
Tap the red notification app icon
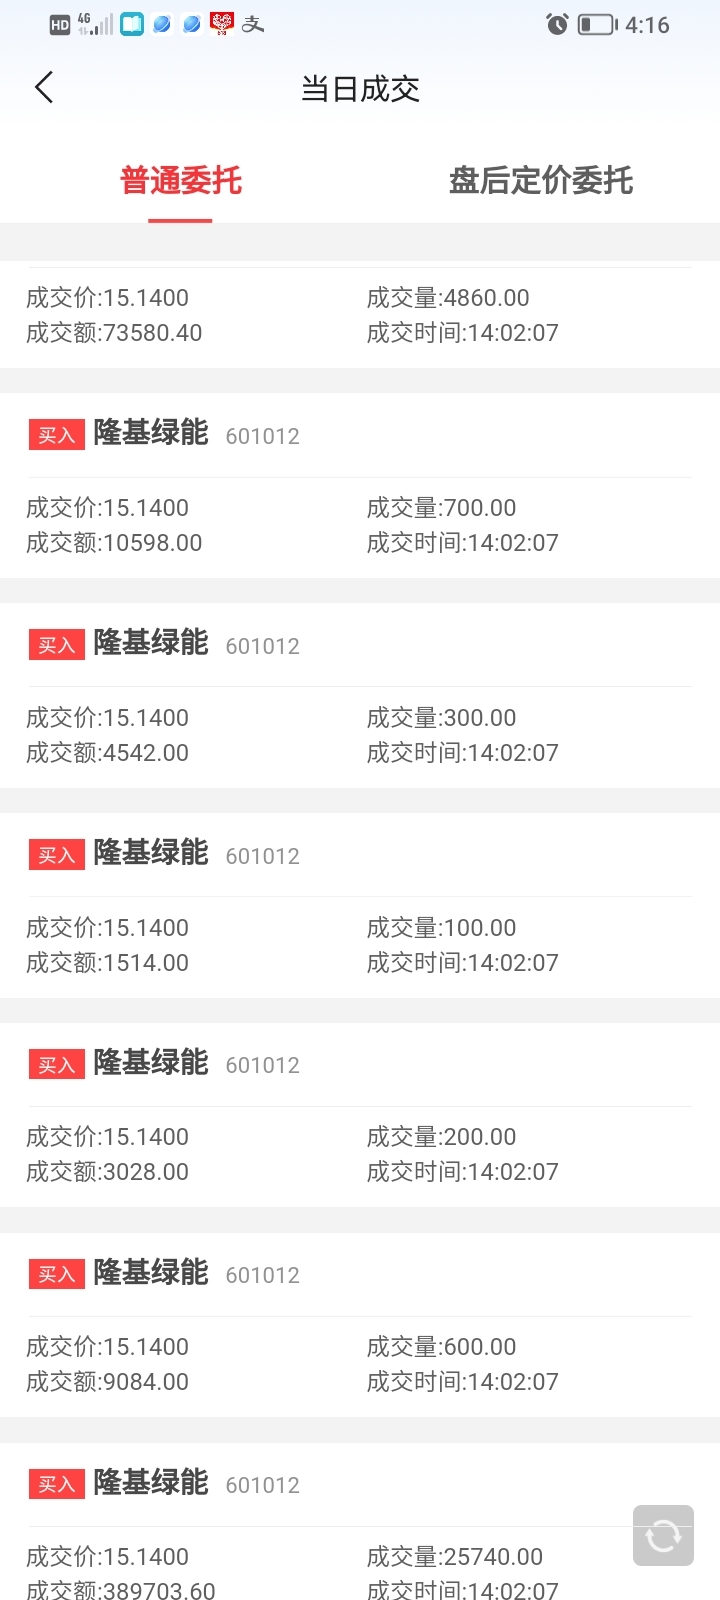click(x=222, y=24)
